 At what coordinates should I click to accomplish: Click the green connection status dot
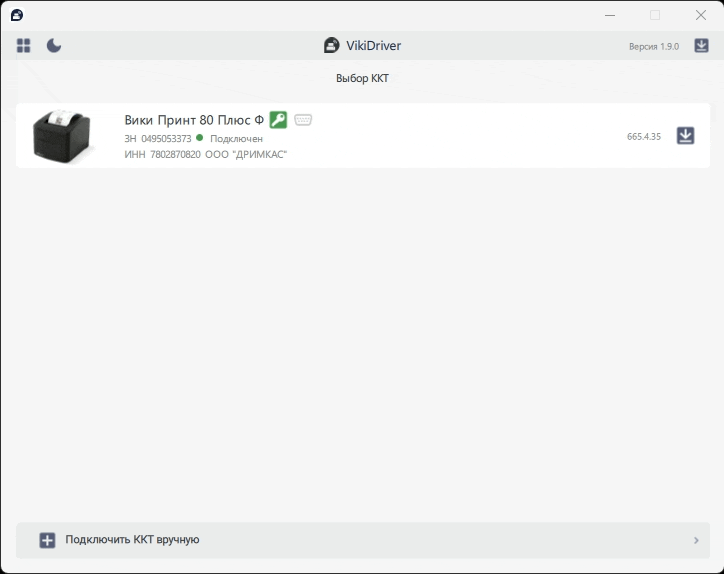[x=200, y=138]
